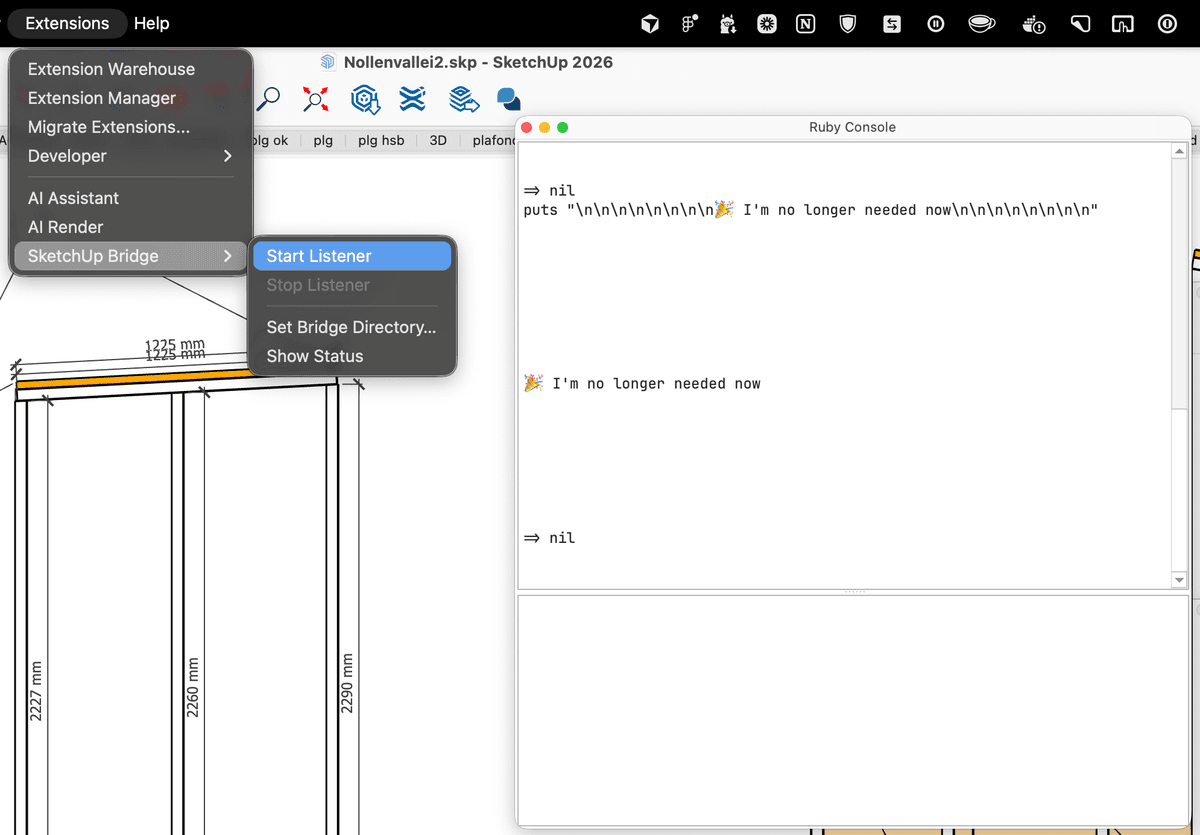Switch to the plg hsb scene tab
This screenshot has height=835, width=1200.
click(x=381, y=140)
